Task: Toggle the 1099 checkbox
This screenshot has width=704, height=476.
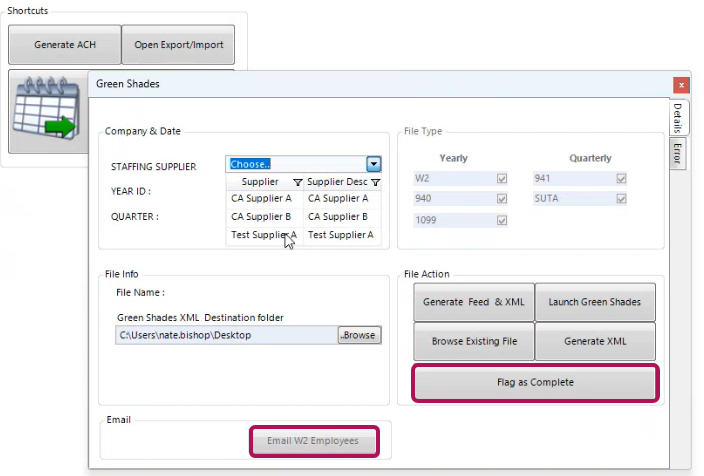Action: coord(502,220)
